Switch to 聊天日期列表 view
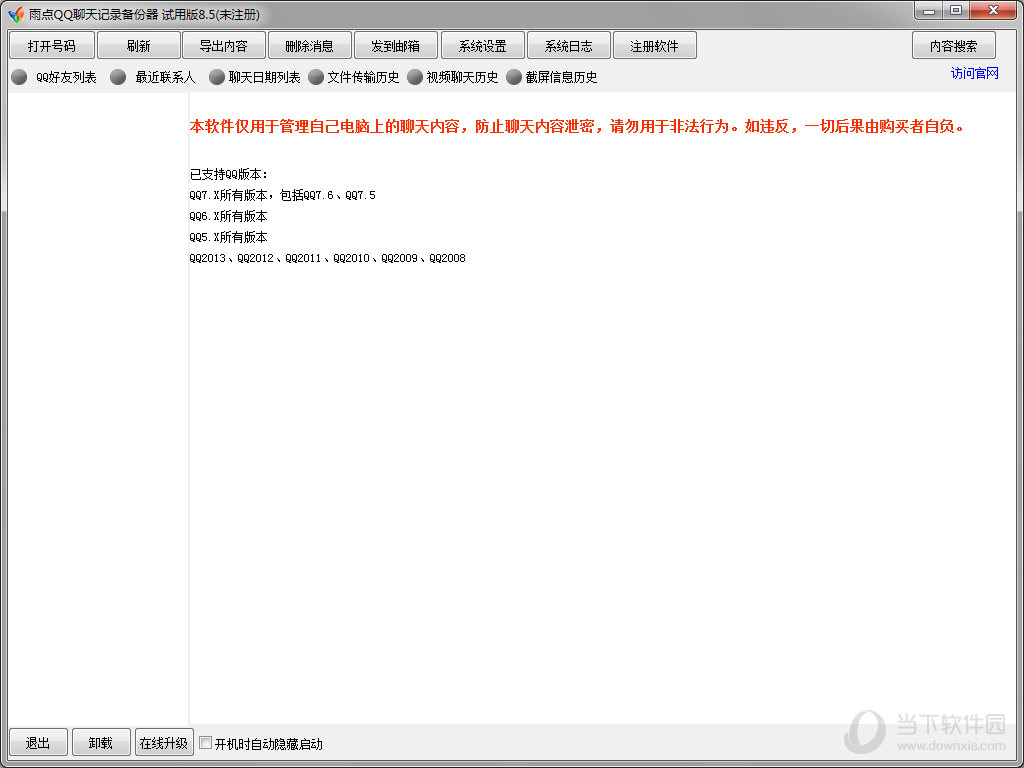The height and width of the screenshot is (768, 1024). click(217, 78)
